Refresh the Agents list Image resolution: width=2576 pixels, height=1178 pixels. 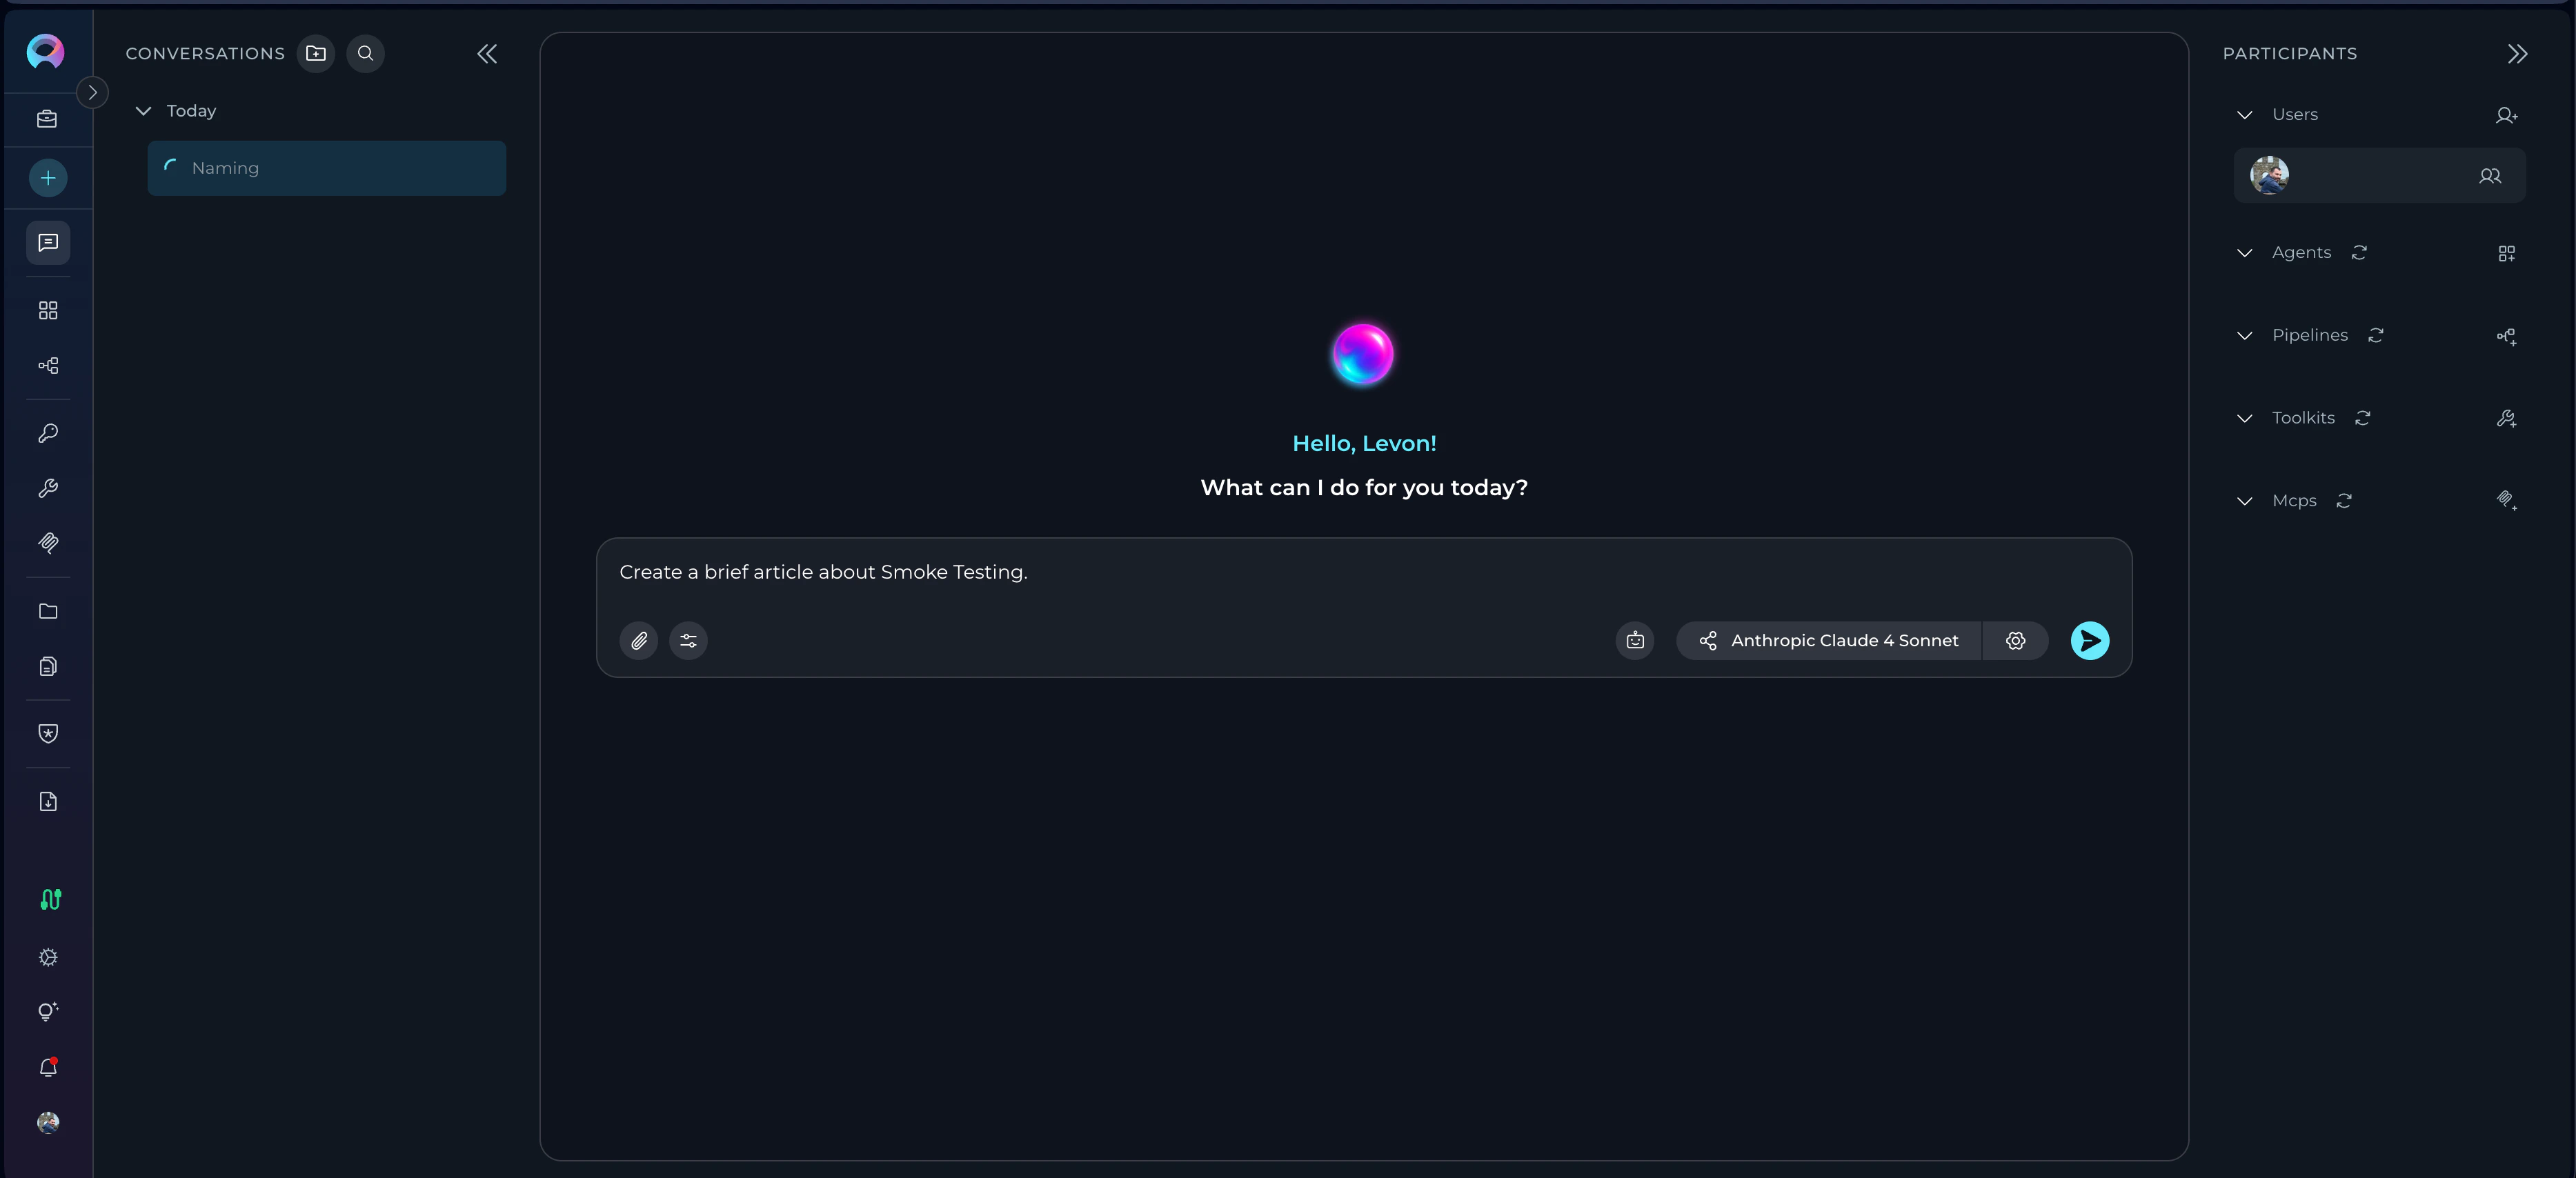click(2359, 253)
